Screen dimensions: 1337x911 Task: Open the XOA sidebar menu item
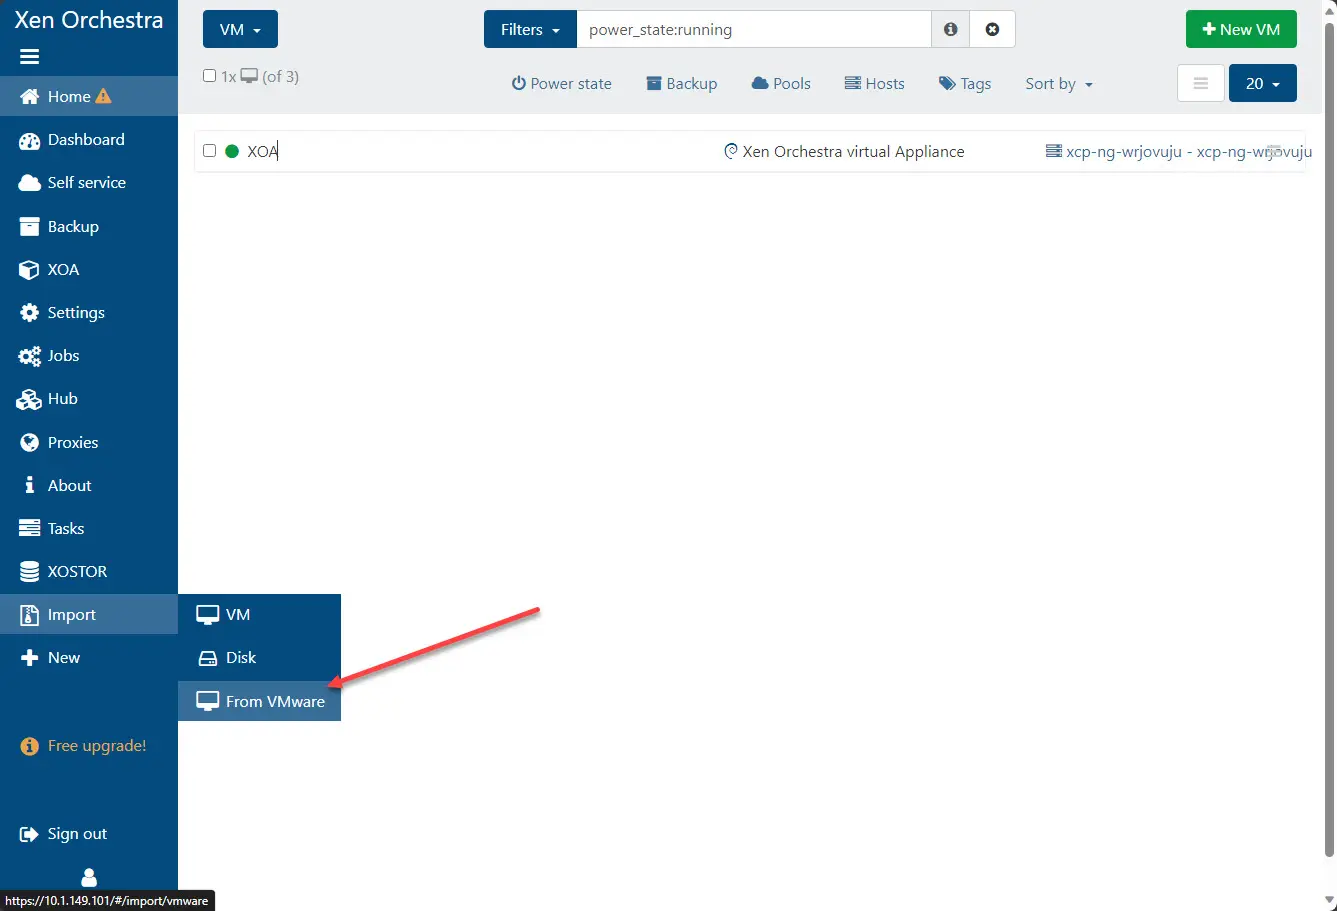click(89, 269)
